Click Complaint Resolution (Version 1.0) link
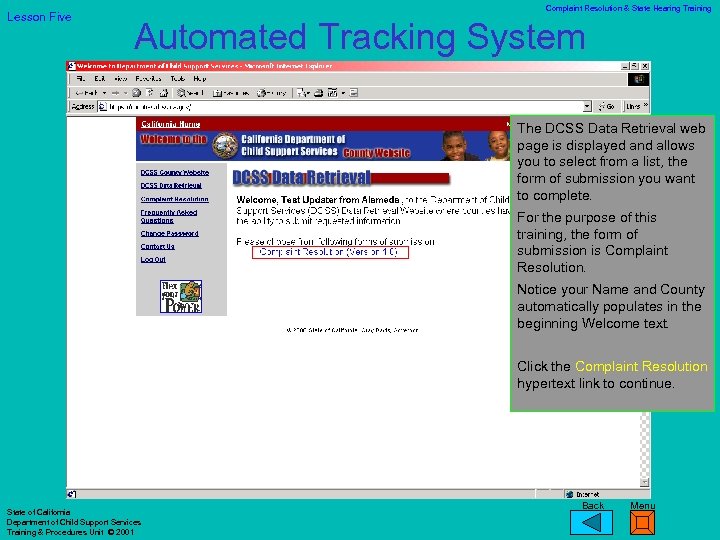The width and height of the screenshot is (720, 540). [x=329, y=252]
